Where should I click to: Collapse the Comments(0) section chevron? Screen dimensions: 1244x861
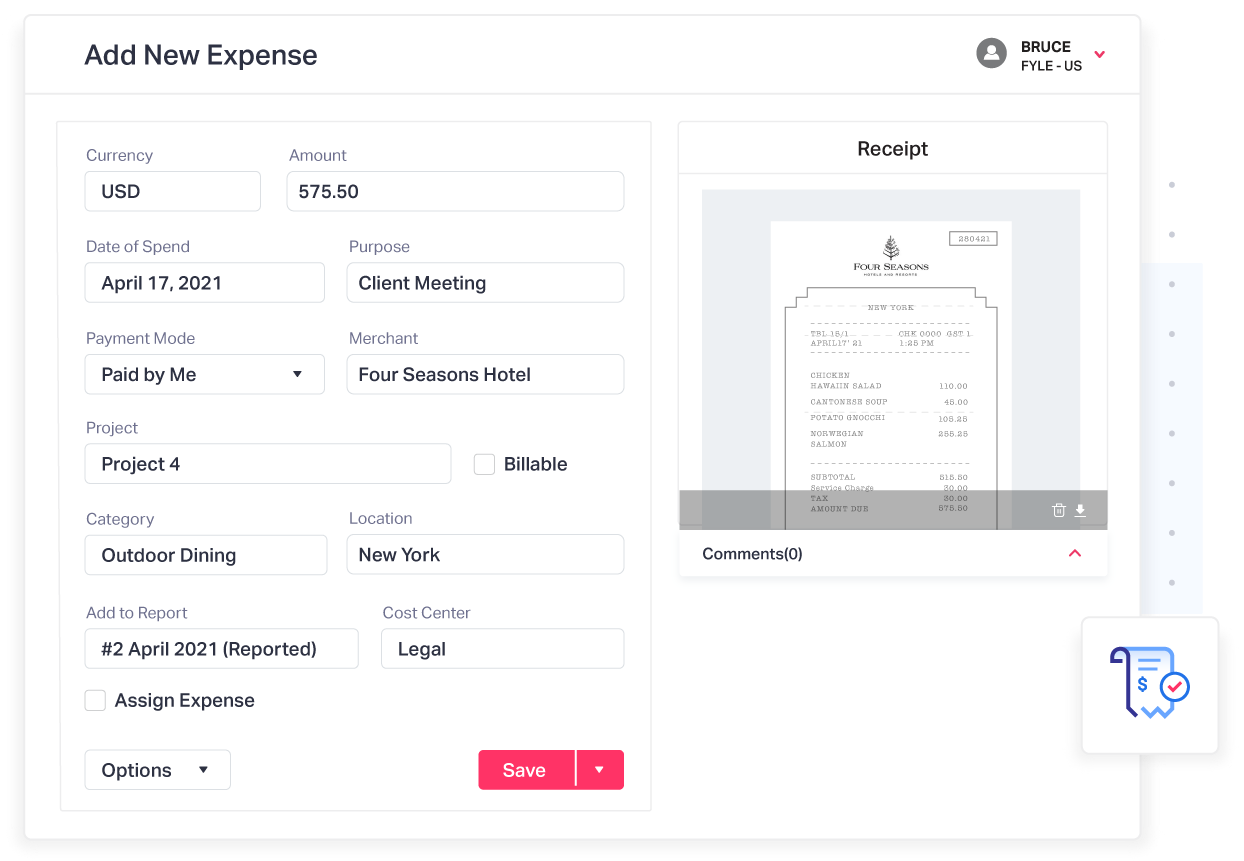pyautogui.click(x=1075, y=553)
